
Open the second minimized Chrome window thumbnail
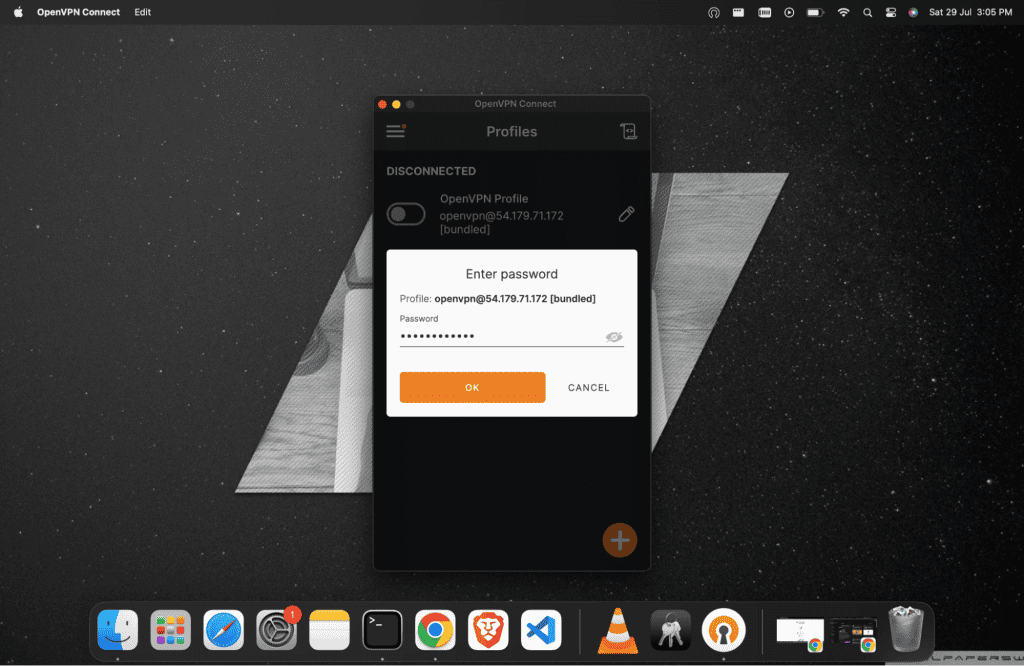854,633
